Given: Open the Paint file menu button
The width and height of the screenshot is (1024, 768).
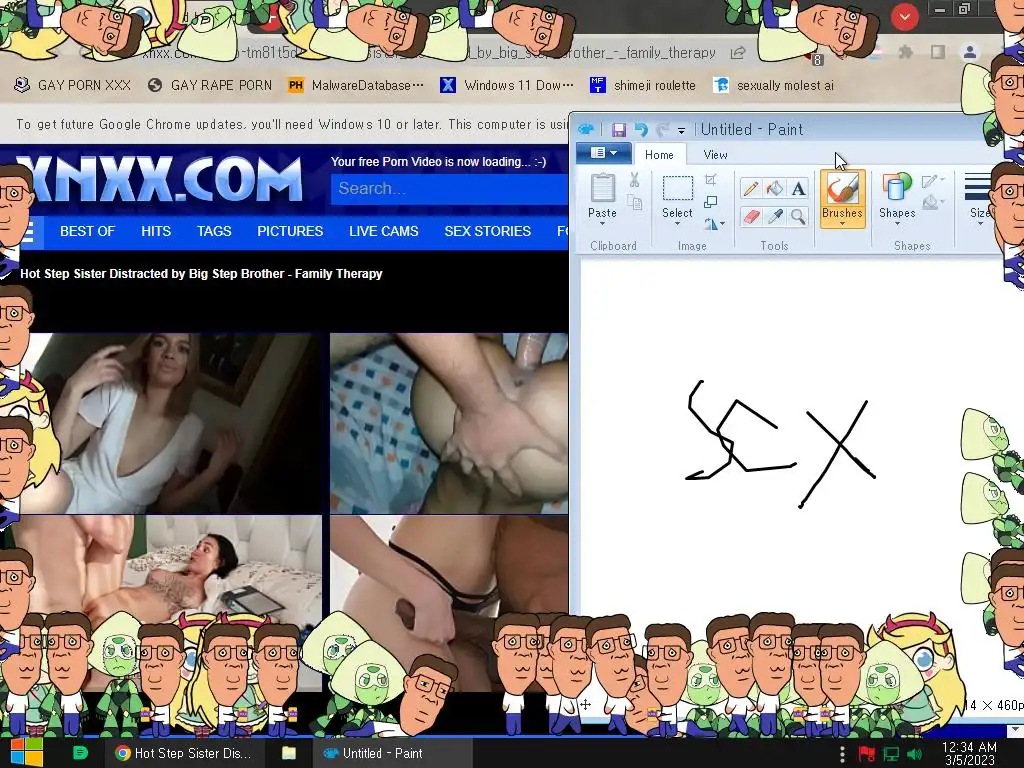Looking at the screenshot, I should click(603, 153).
